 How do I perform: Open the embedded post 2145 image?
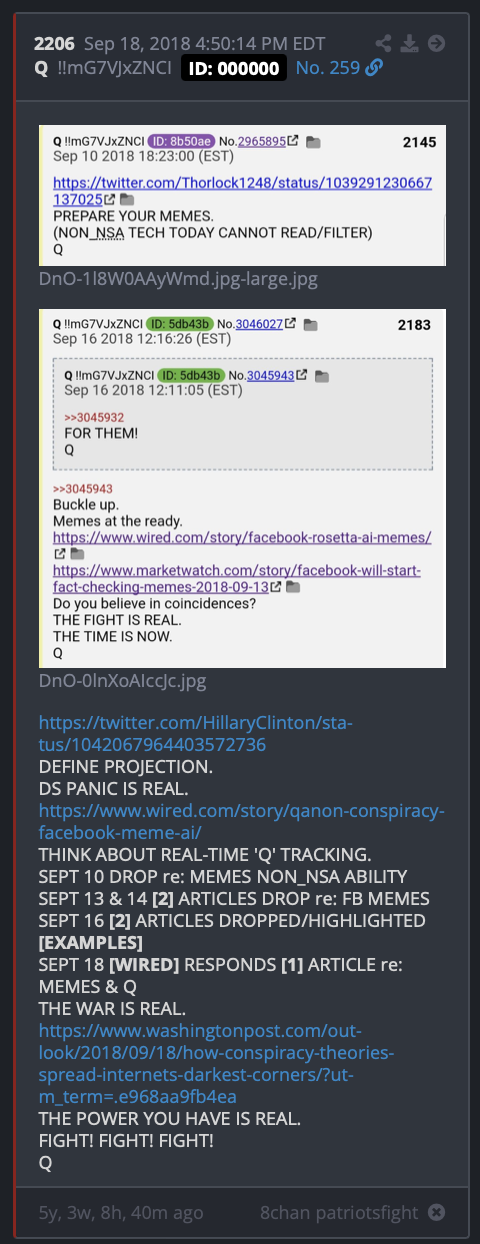coord(242,195)
